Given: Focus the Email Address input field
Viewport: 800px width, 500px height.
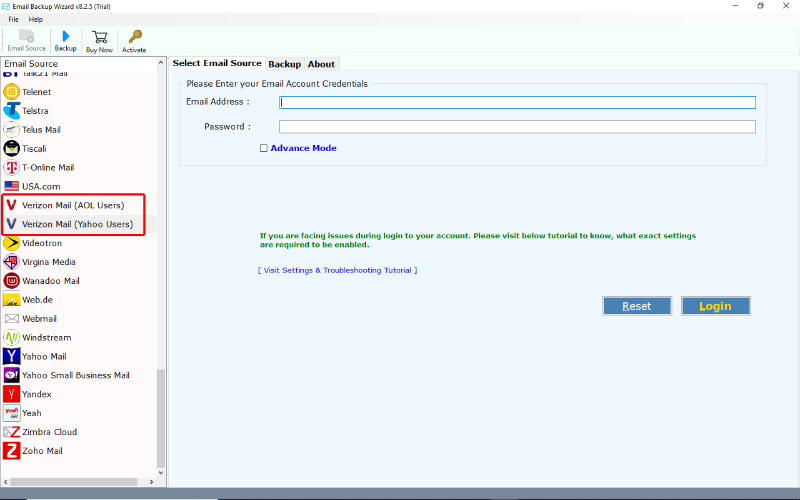Looking at the screenshot, I should 517,103.
